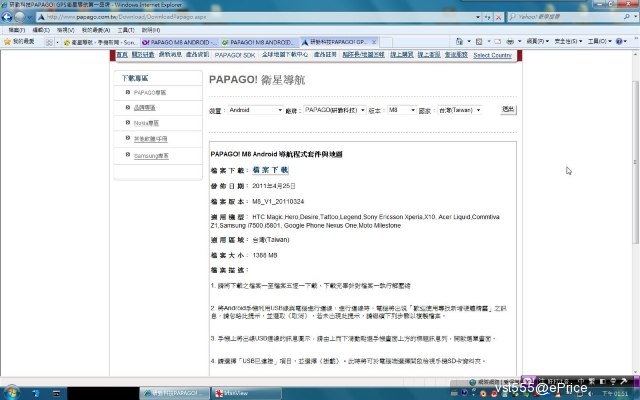
Task: Click the bullet icon beside Nokia專區
Action: (128, 122)
